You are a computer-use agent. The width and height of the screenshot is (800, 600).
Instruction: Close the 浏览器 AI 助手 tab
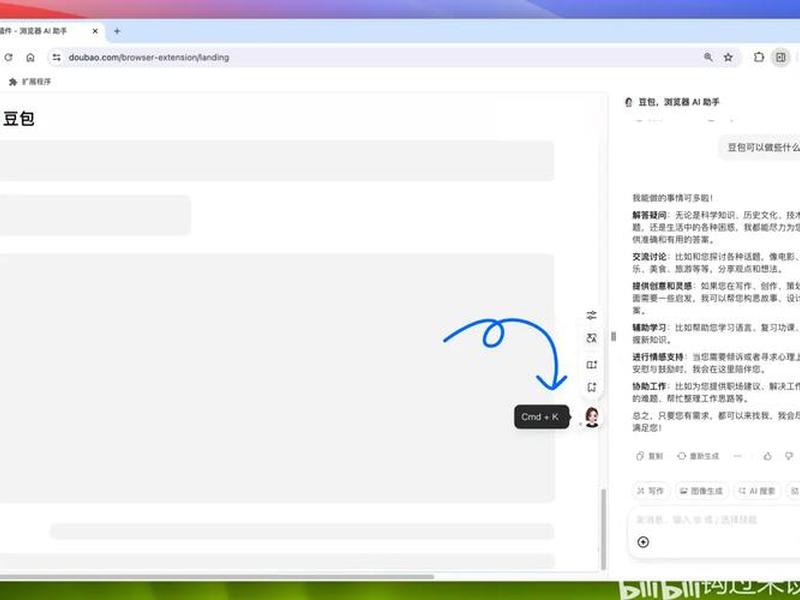click(95, 31)
